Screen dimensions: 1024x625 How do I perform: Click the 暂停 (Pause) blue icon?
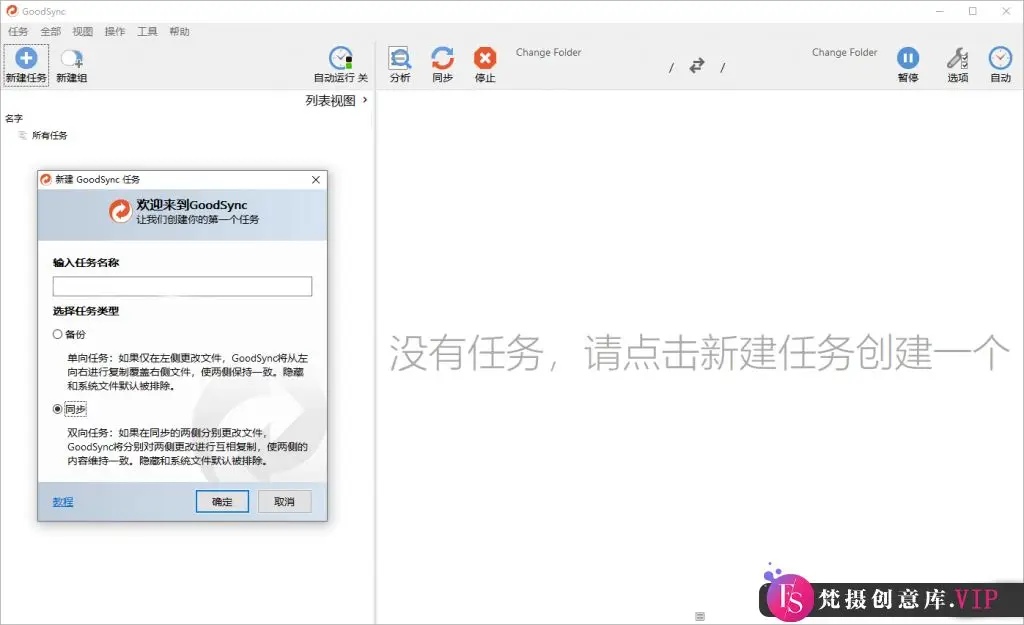click(908, 58)
